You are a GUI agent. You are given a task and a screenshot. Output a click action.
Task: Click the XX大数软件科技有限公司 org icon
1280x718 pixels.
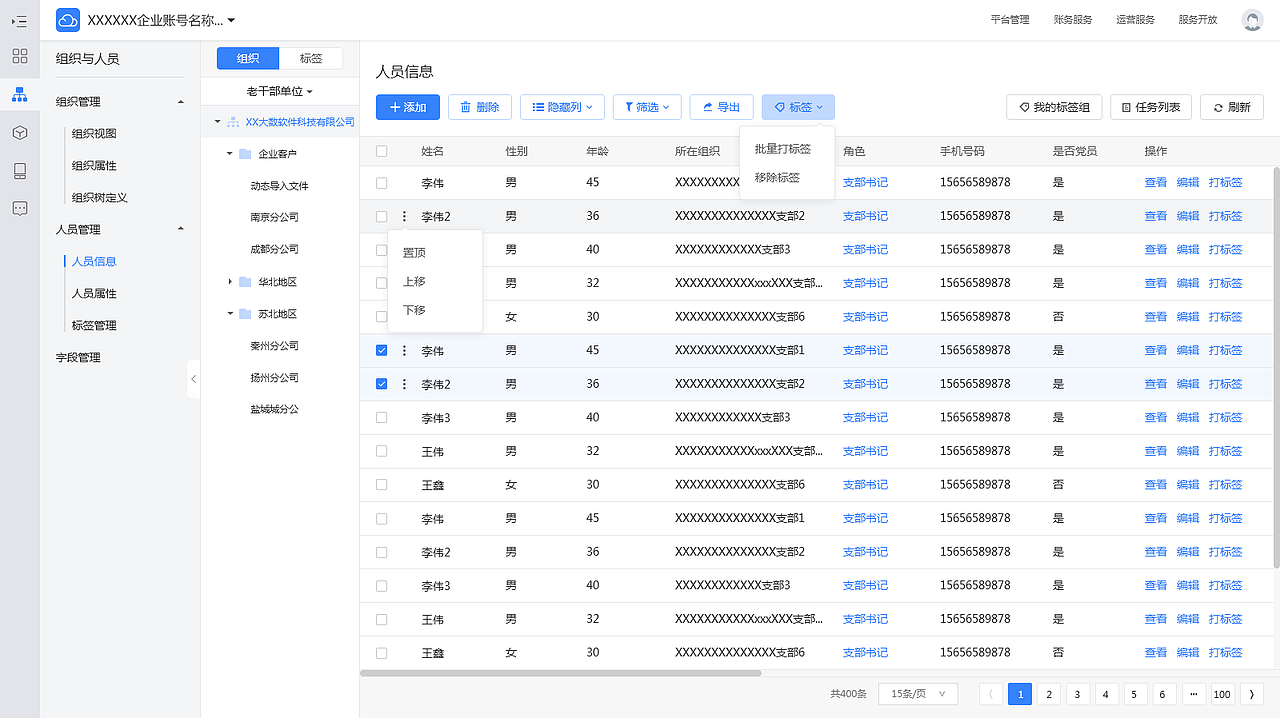233,122
